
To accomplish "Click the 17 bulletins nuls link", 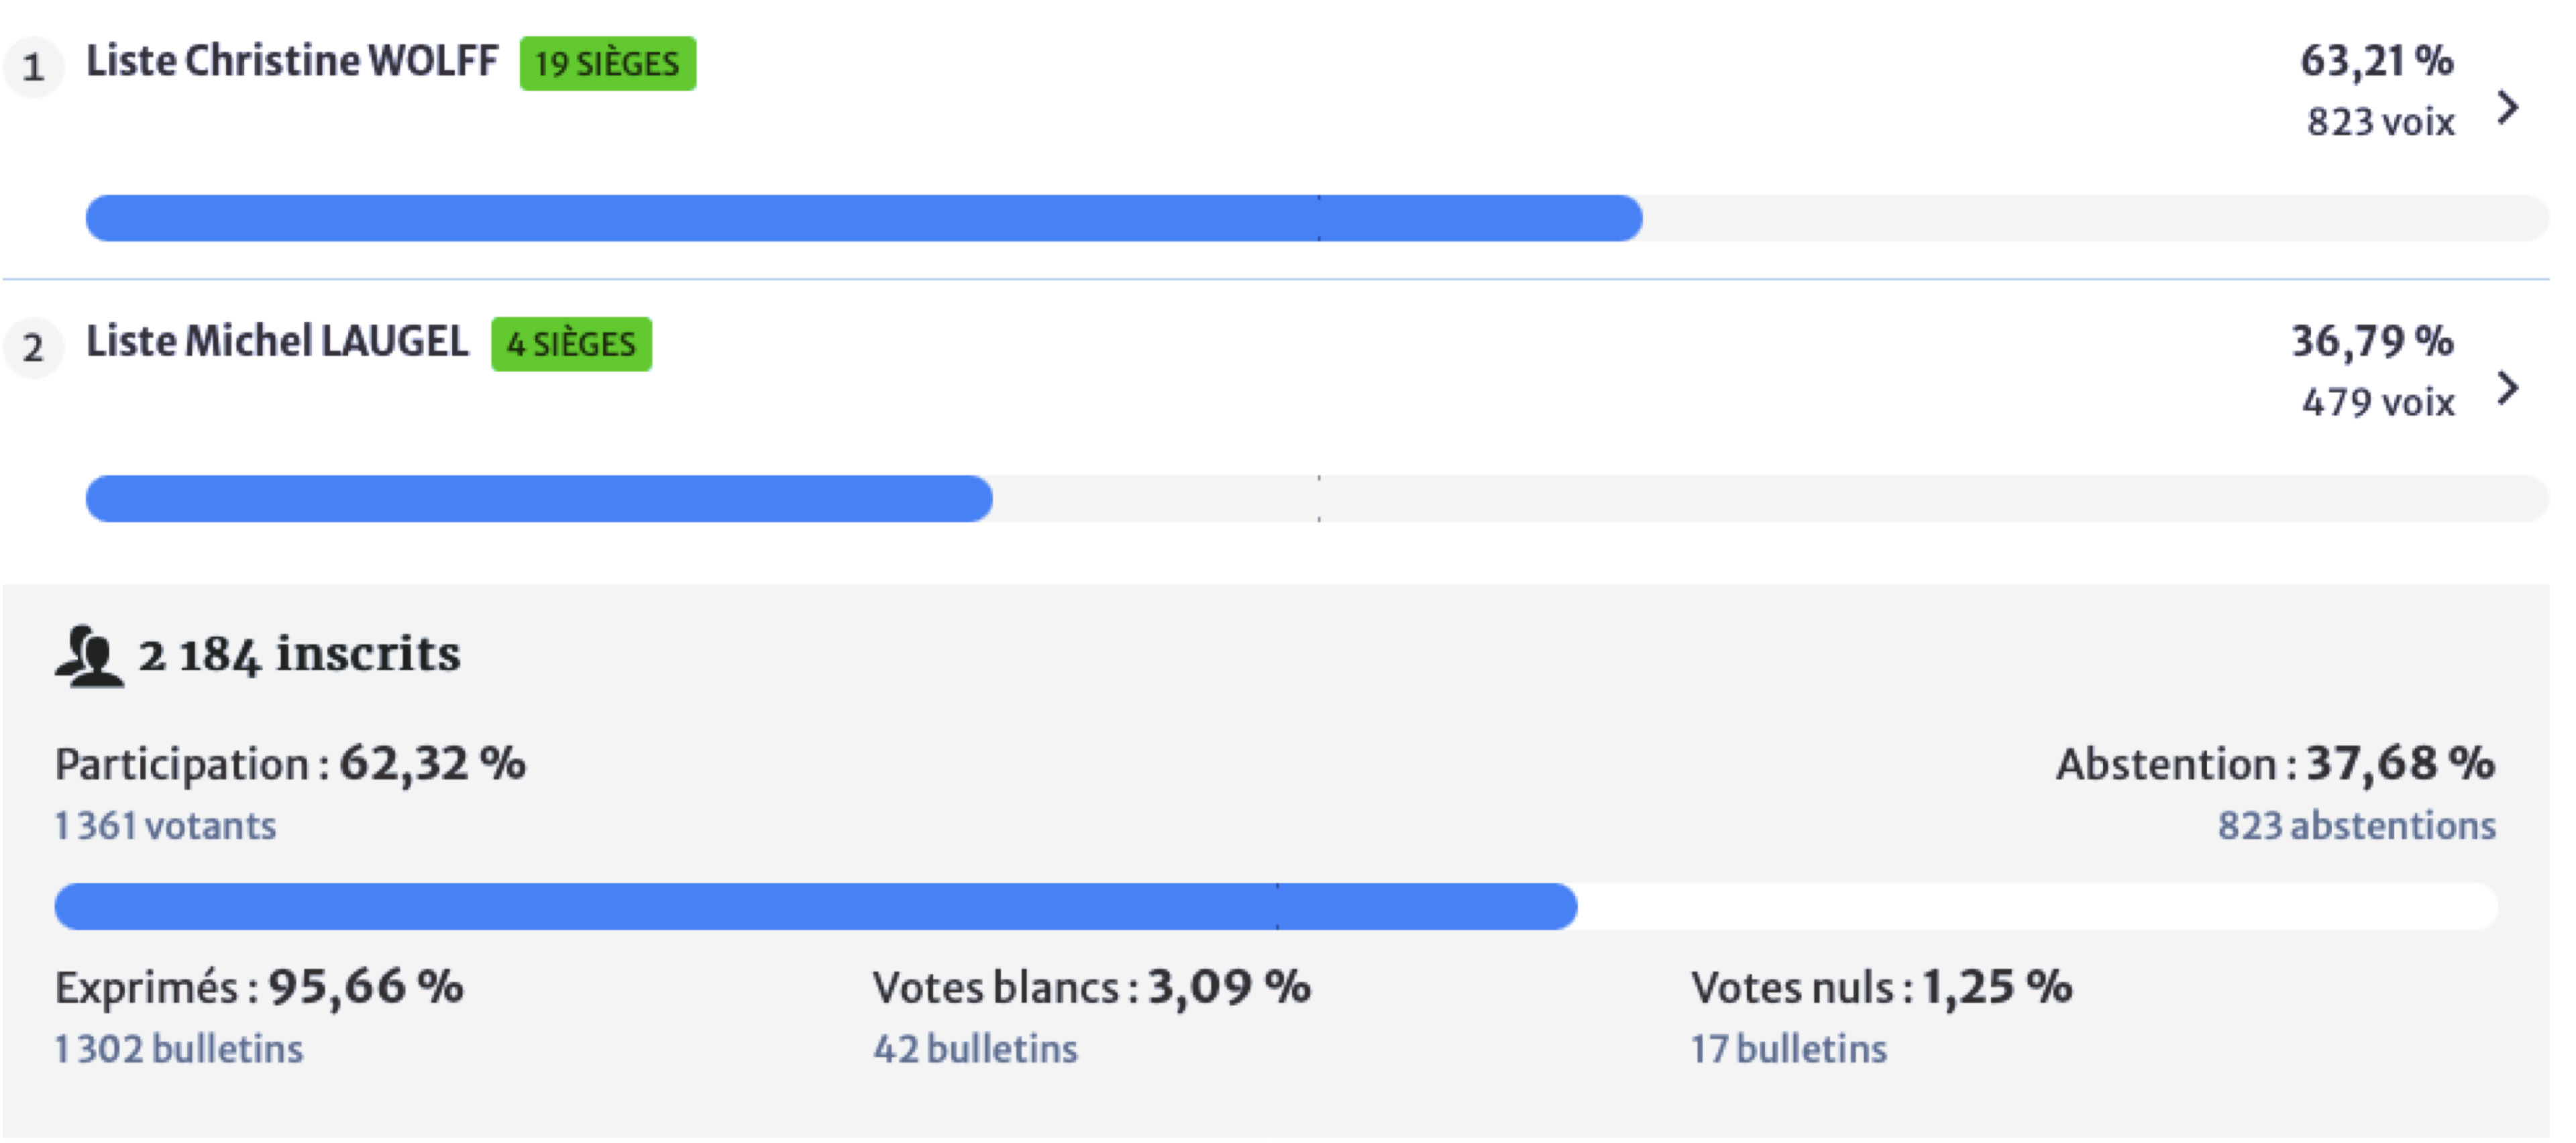I will click(1788, 1049).
